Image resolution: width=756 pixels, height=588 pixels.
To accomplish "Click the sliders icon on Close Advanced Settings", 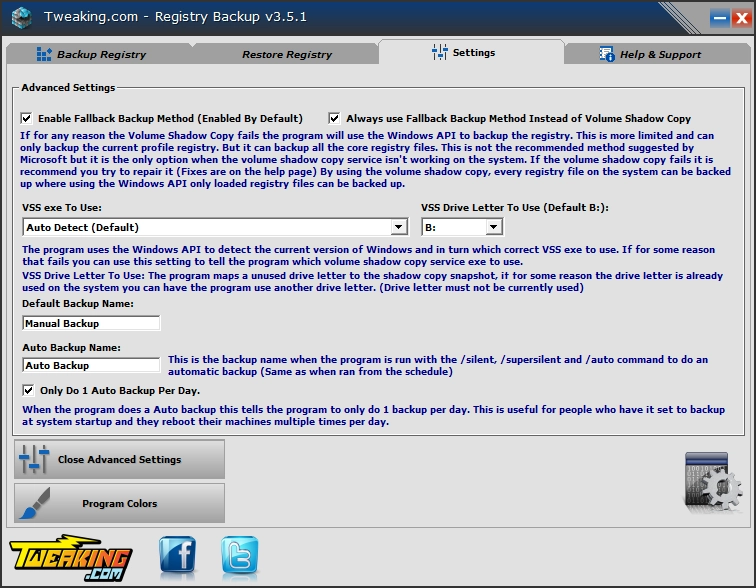I will [x=34, y=459].
